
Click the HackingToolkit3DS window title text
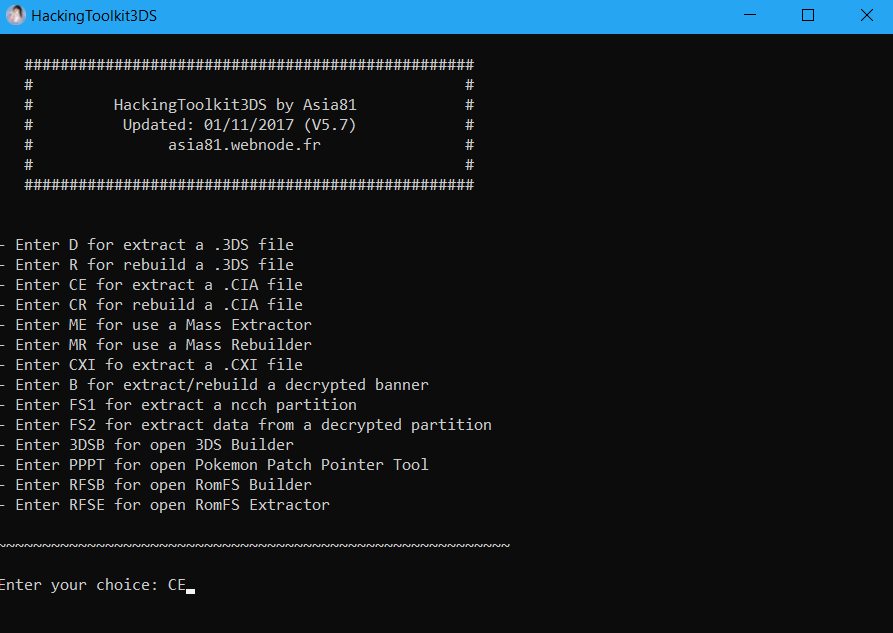tap(94, 16)
